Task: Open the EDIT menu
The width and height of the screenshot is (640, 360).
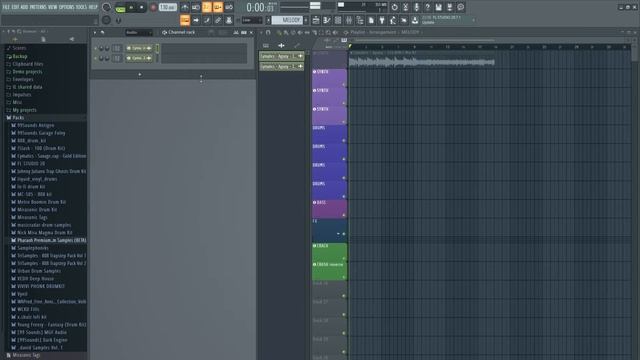Action: point(15,7)
